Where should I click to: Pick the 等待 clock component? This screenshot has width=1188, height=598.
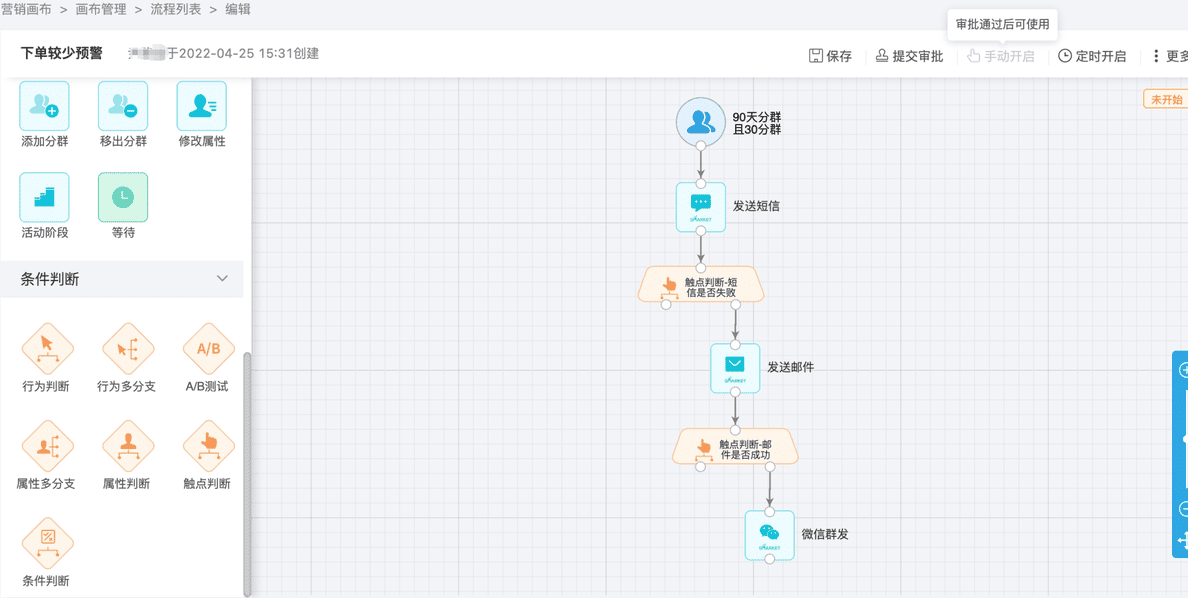click(123, 197)
